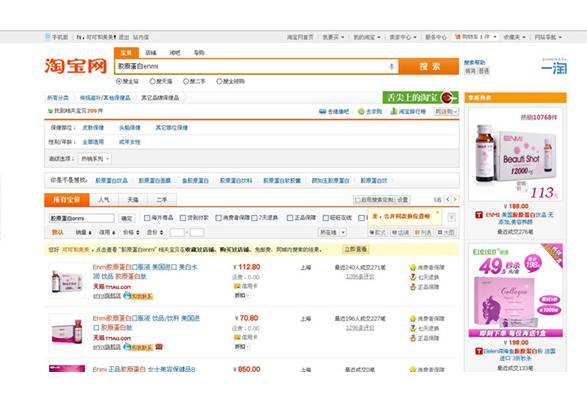This screenshot has width=587, height=408.
Task: Click the eTao logo at top right
Action: (554, 67)
